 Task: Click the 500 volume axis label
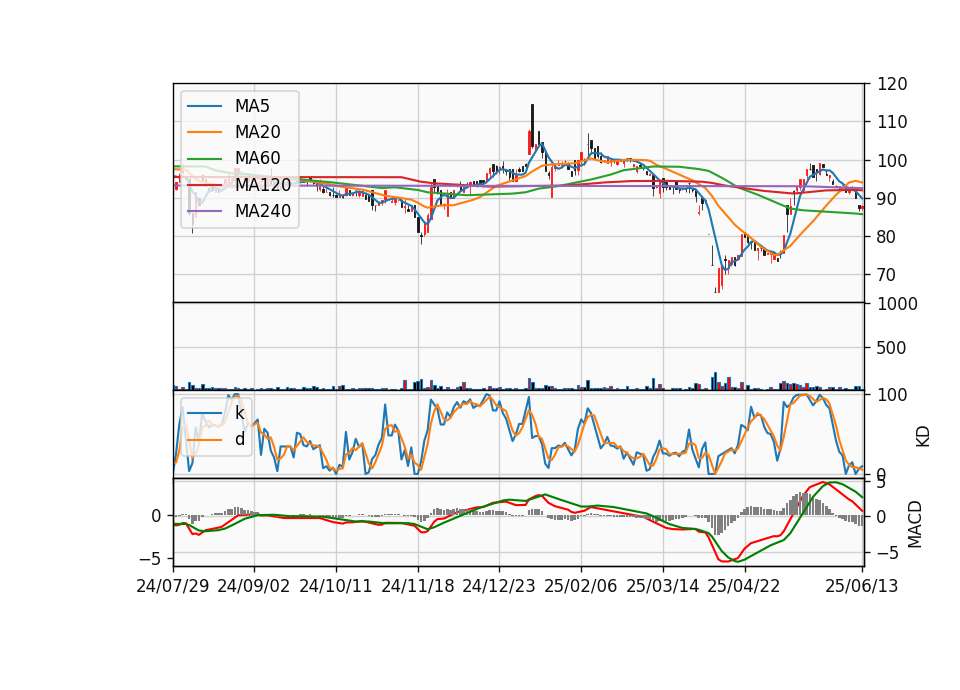click(892, 348)
